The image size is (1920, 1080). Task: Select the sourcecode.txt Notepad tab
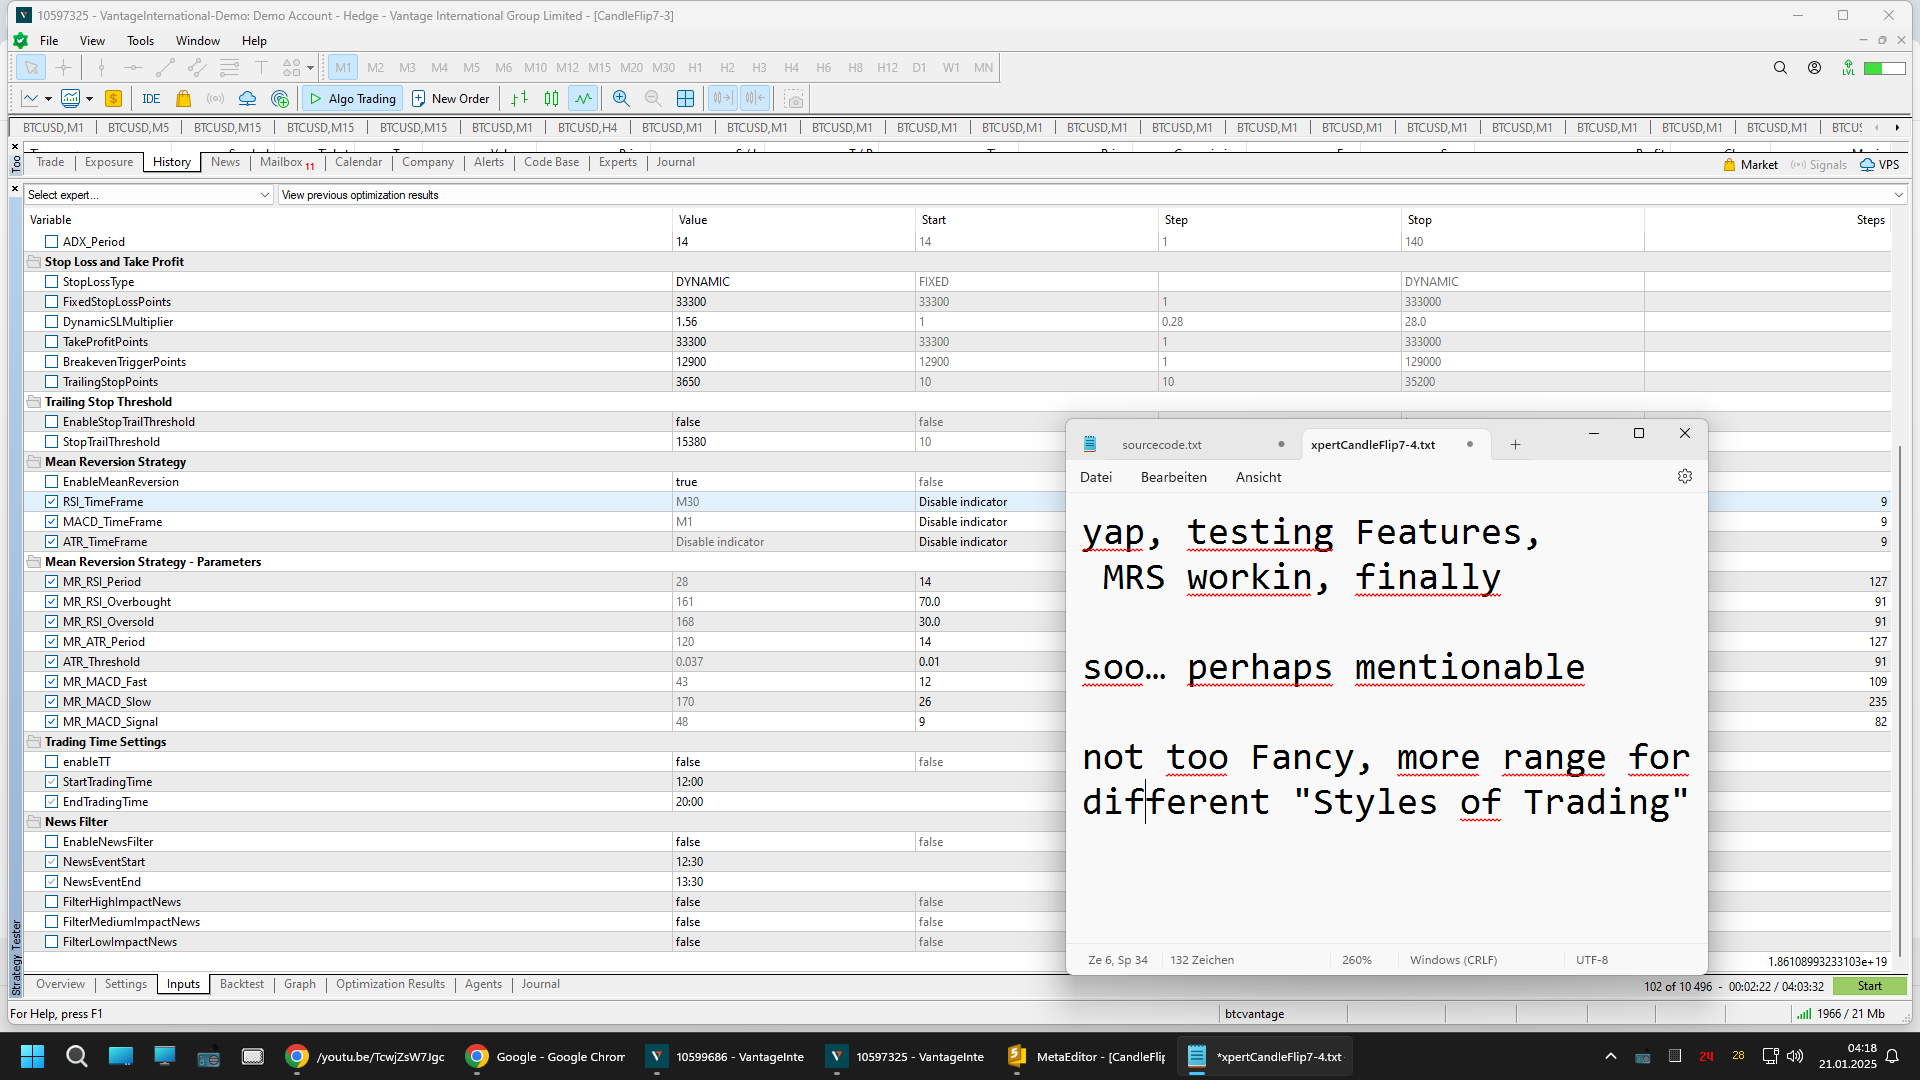1162,445
